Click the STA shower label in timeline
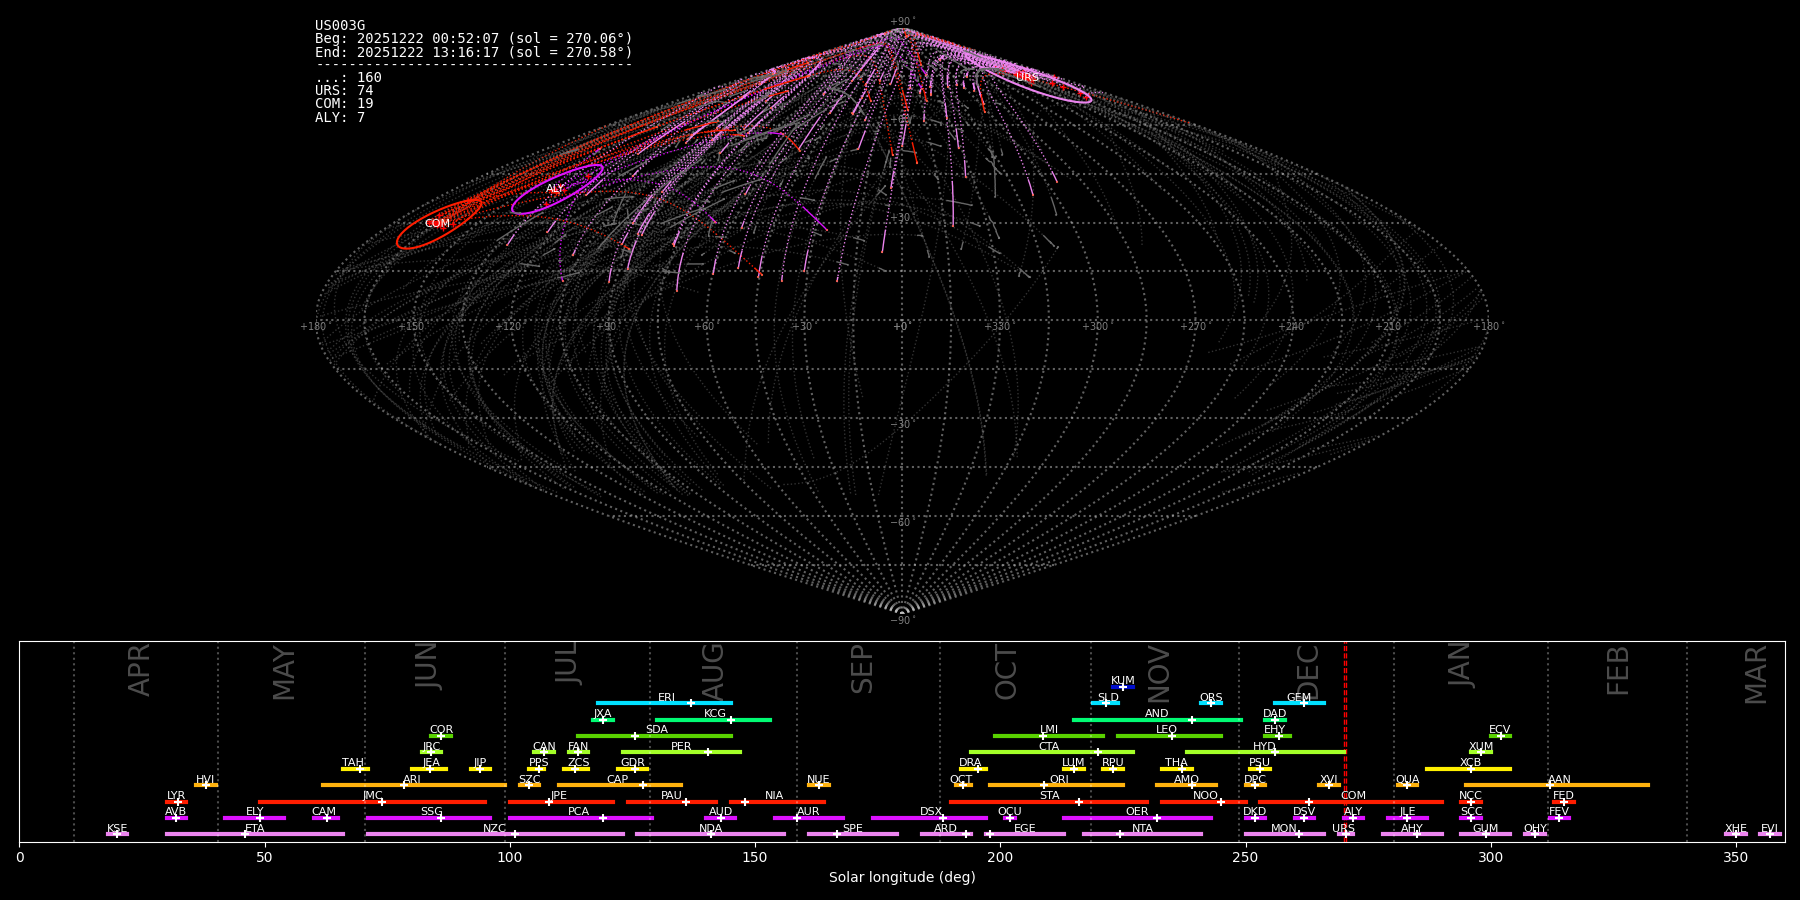Image resolution: width=1800 pixels, height=900 pixels. click(x=1049, y=796)
